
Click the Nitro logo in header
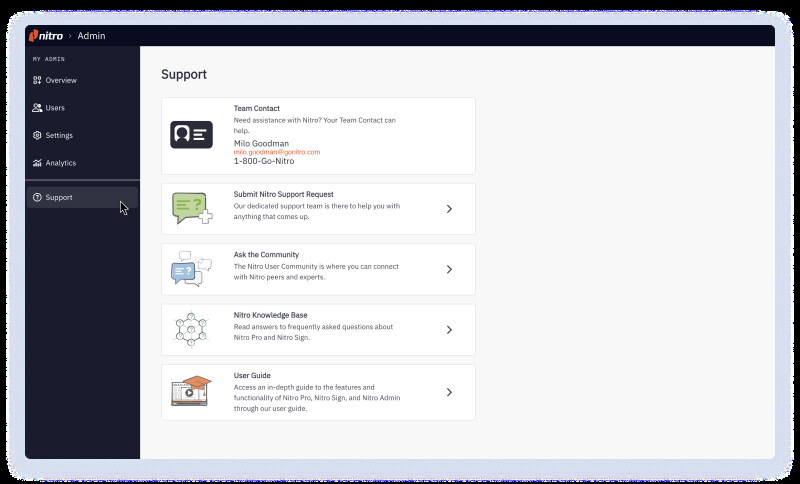click(x=46, y=36)
